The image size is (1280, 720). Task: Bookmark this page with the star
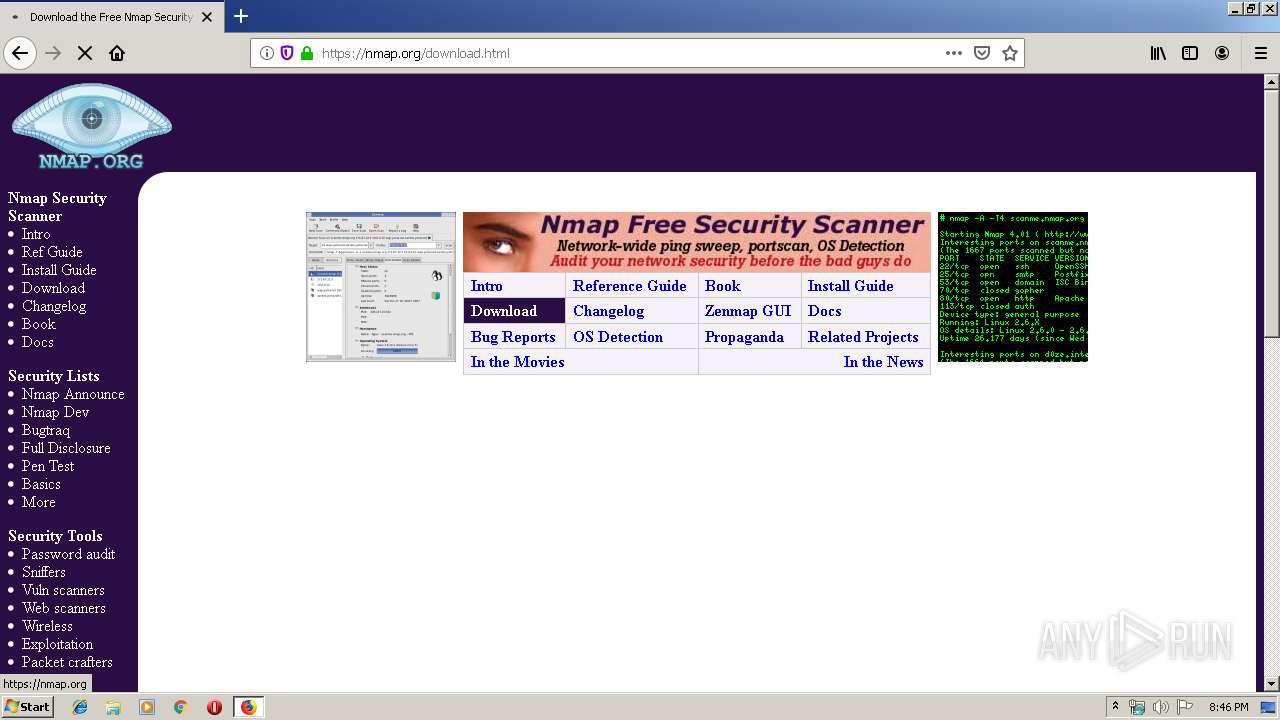coord(1010,53)
